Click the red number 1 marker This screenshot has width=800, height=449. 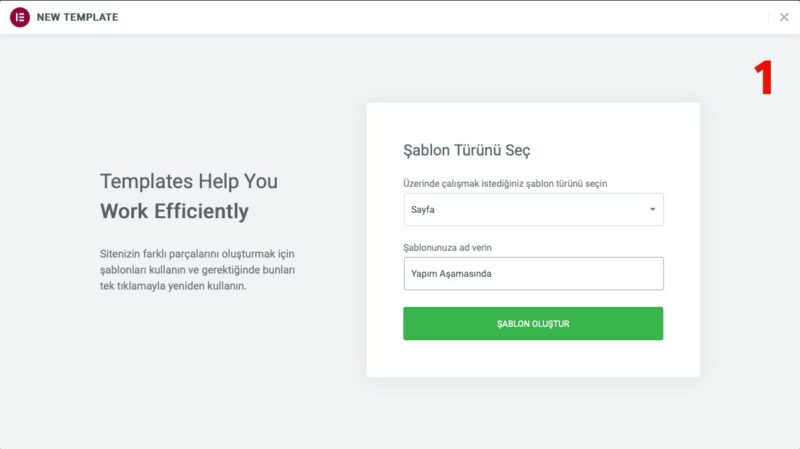(x=764, y=78)
